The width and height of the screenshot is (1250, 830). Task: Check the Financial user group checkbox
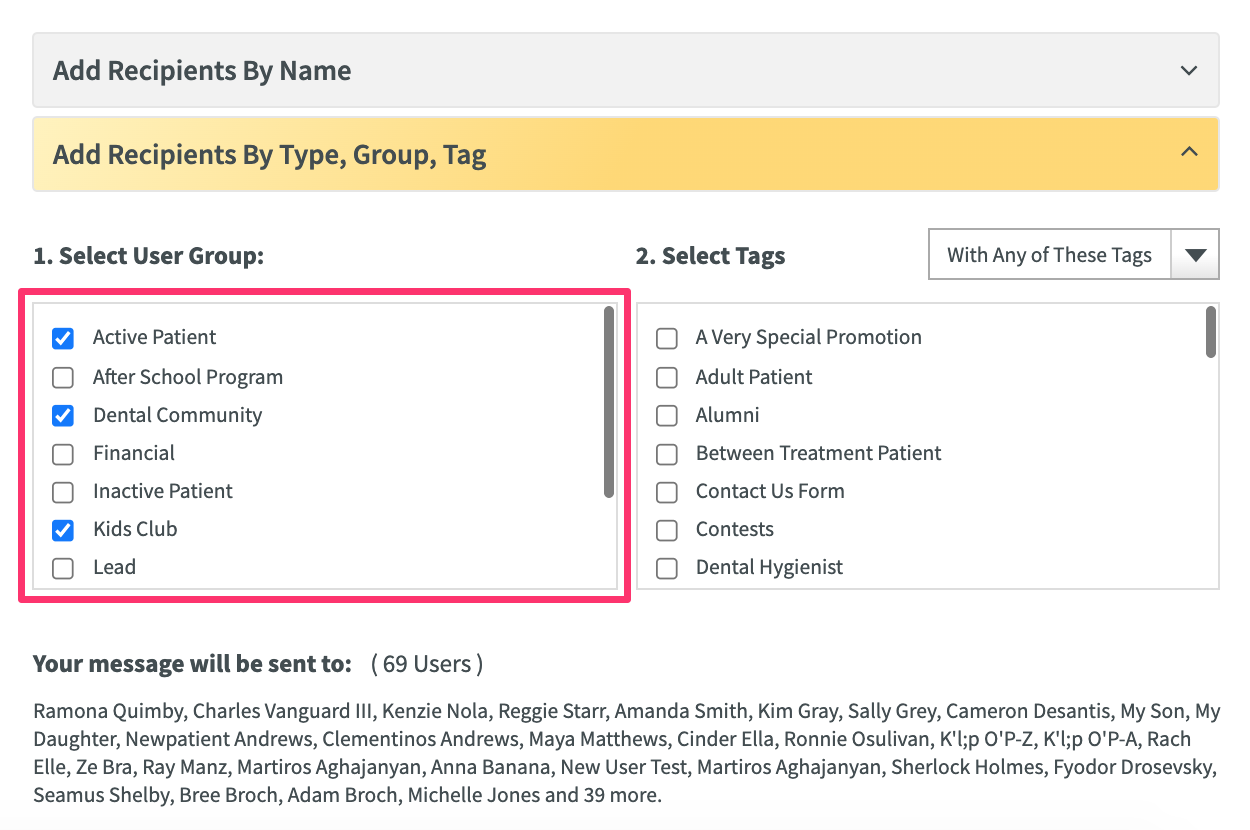(x=63, y=454)
